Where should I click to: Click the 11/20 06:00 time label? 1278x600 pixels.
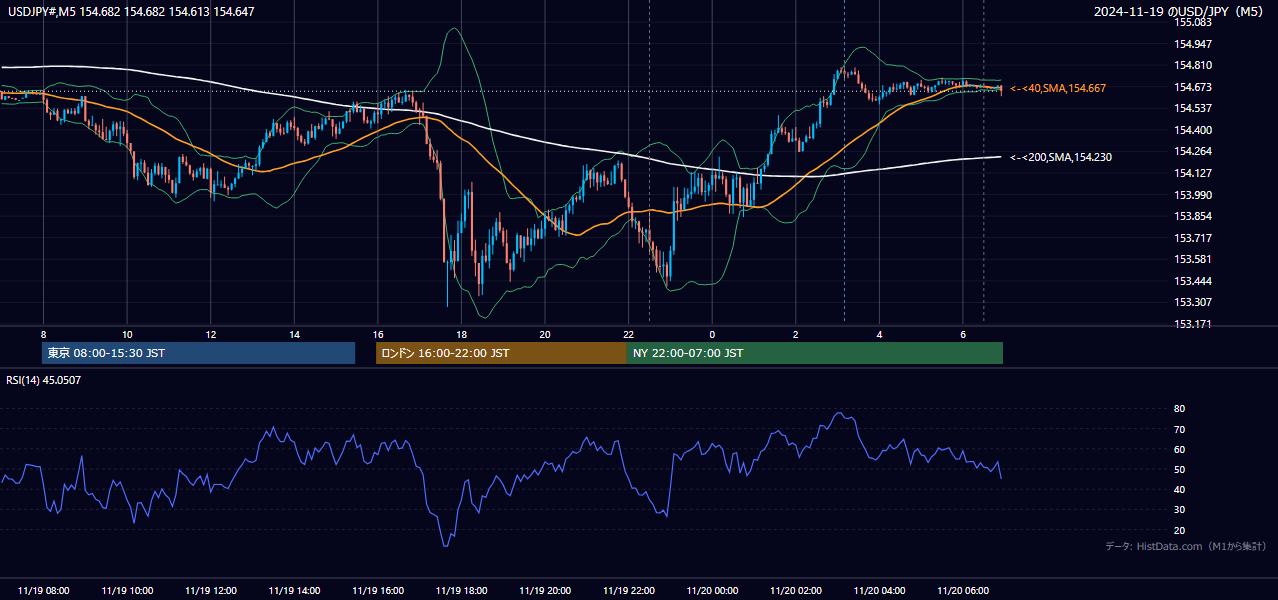click(963, 591)
